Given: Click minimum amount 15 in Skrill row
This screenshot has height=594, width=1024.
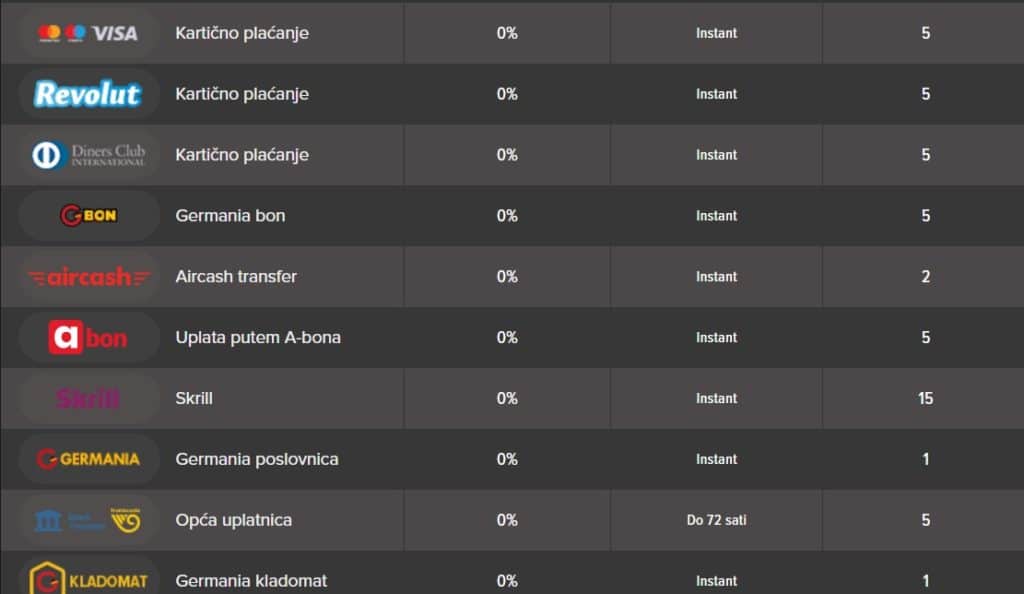Looking at the screenshot, I should 925,398.
